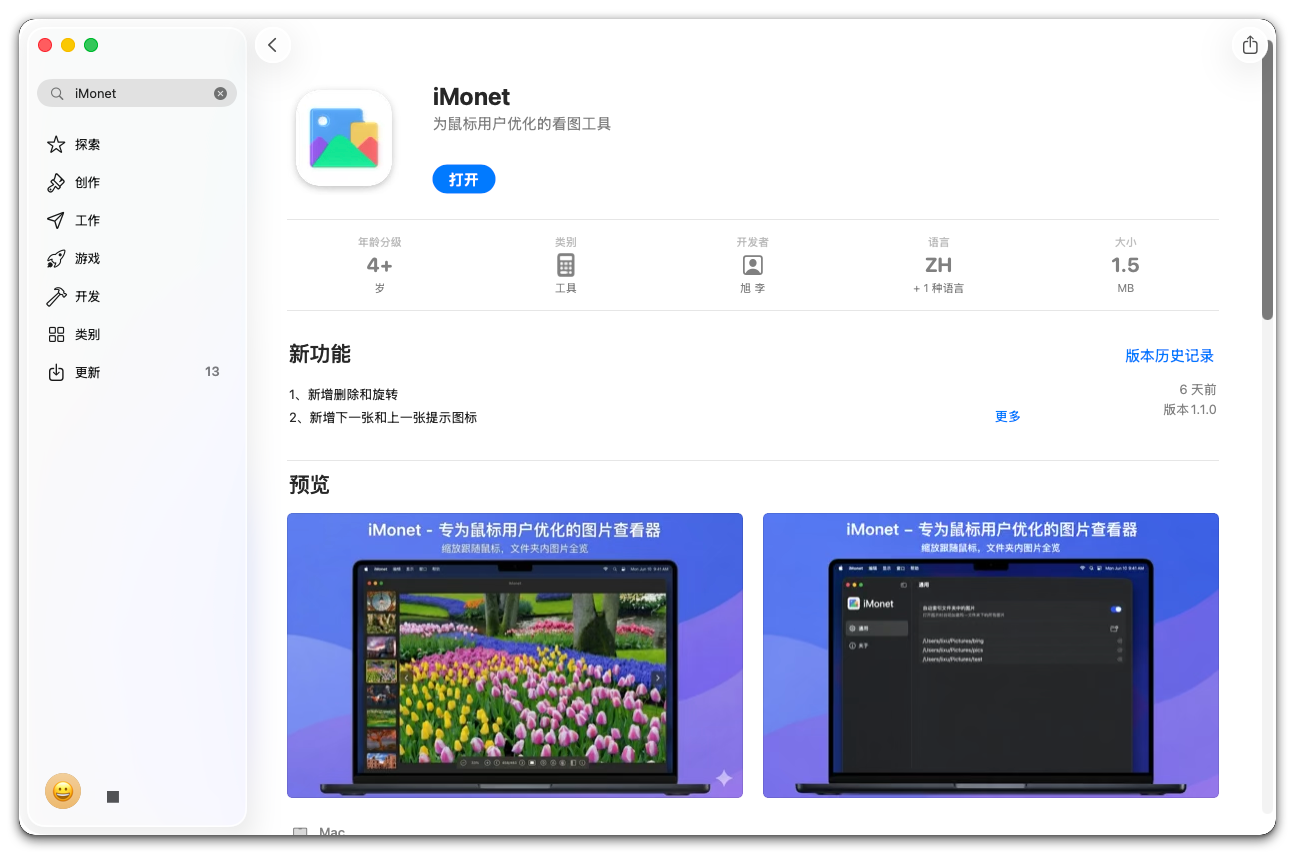The height and width of the screenshot is (860, 1295).
Task: Open the 游戏 rocket icon
Action: click(57, 259)
